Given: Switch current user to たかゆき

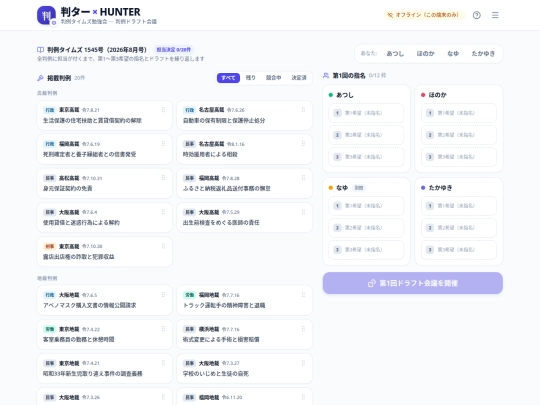Looking at the screenshot, I should (483, 54).
